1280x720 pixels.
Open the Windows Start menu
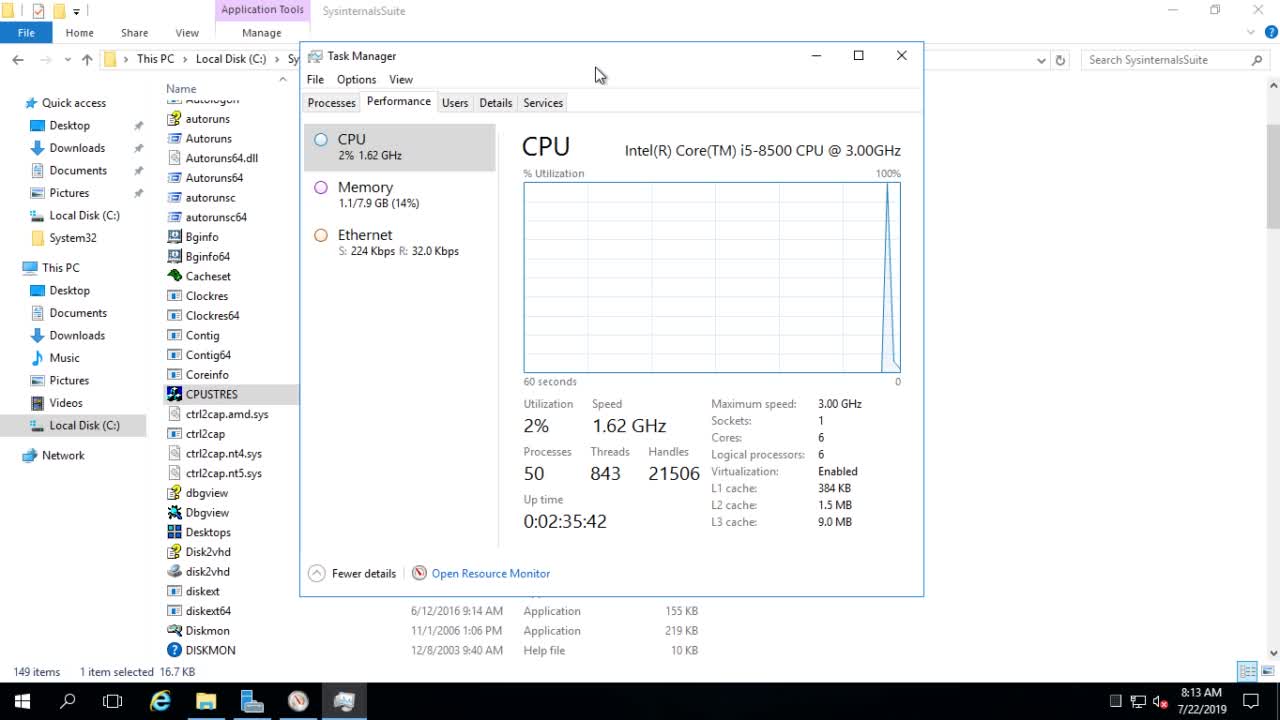(22, 701)
